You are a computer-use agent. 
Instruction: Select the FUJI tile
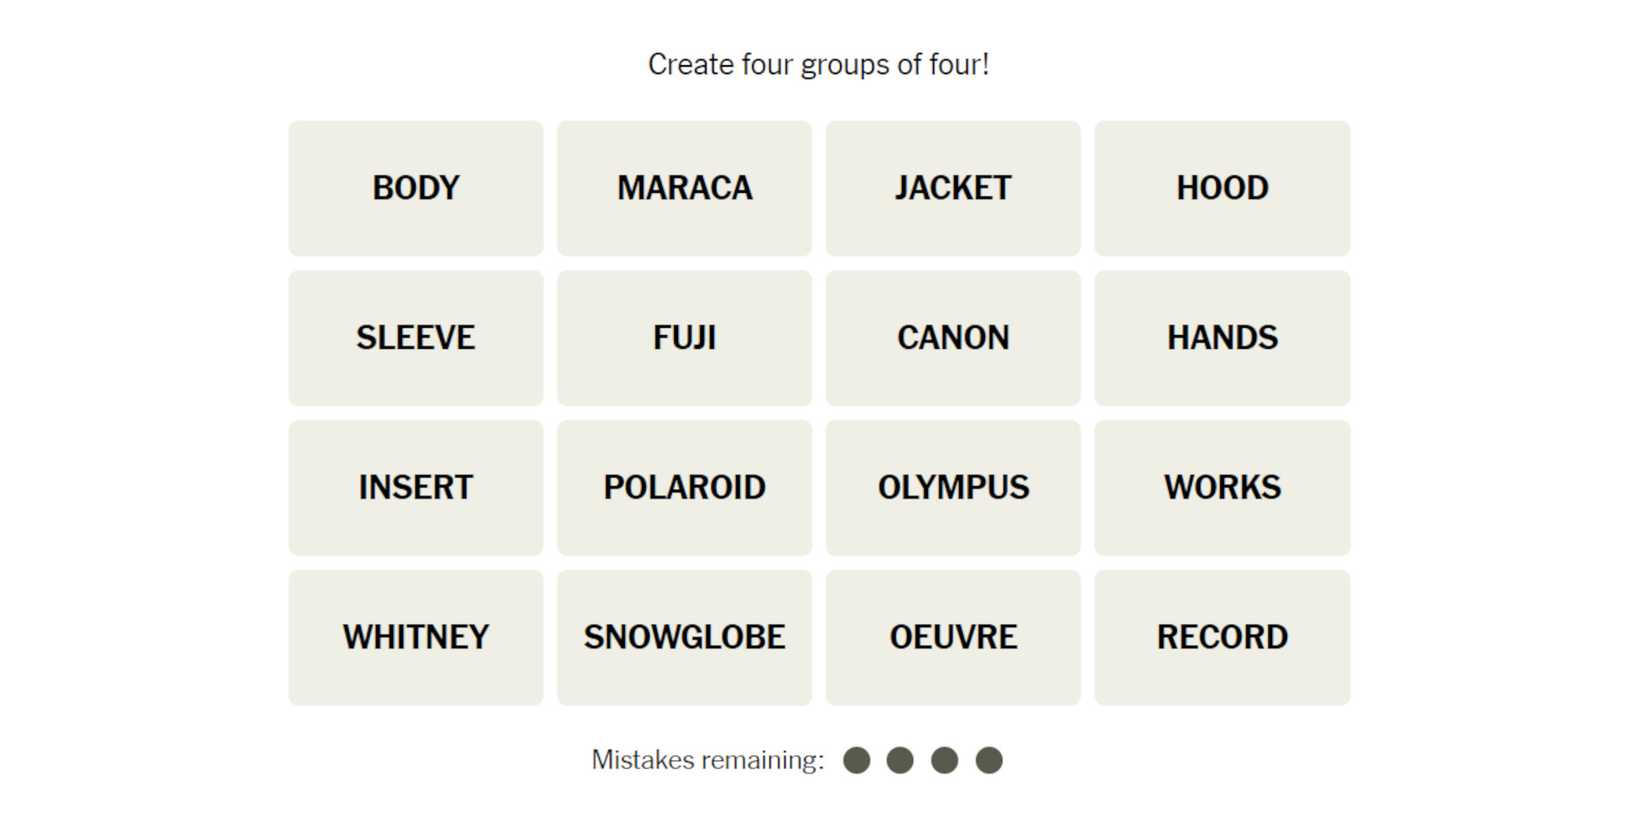tap(684, 338)
